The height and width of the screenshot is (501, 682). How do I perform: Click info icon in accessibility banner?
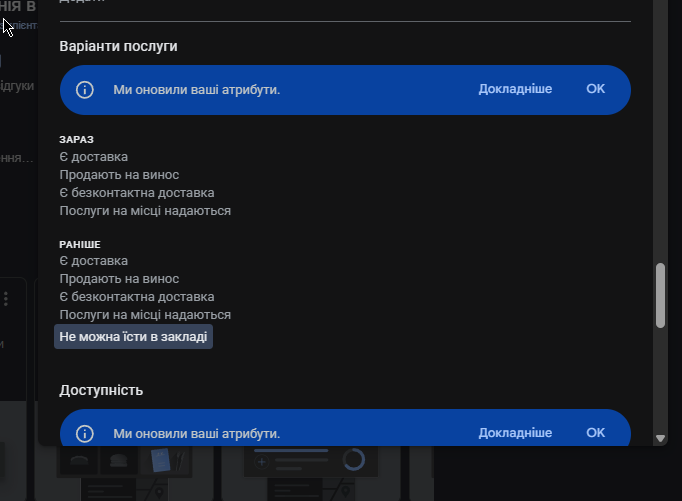click(85, 434)
